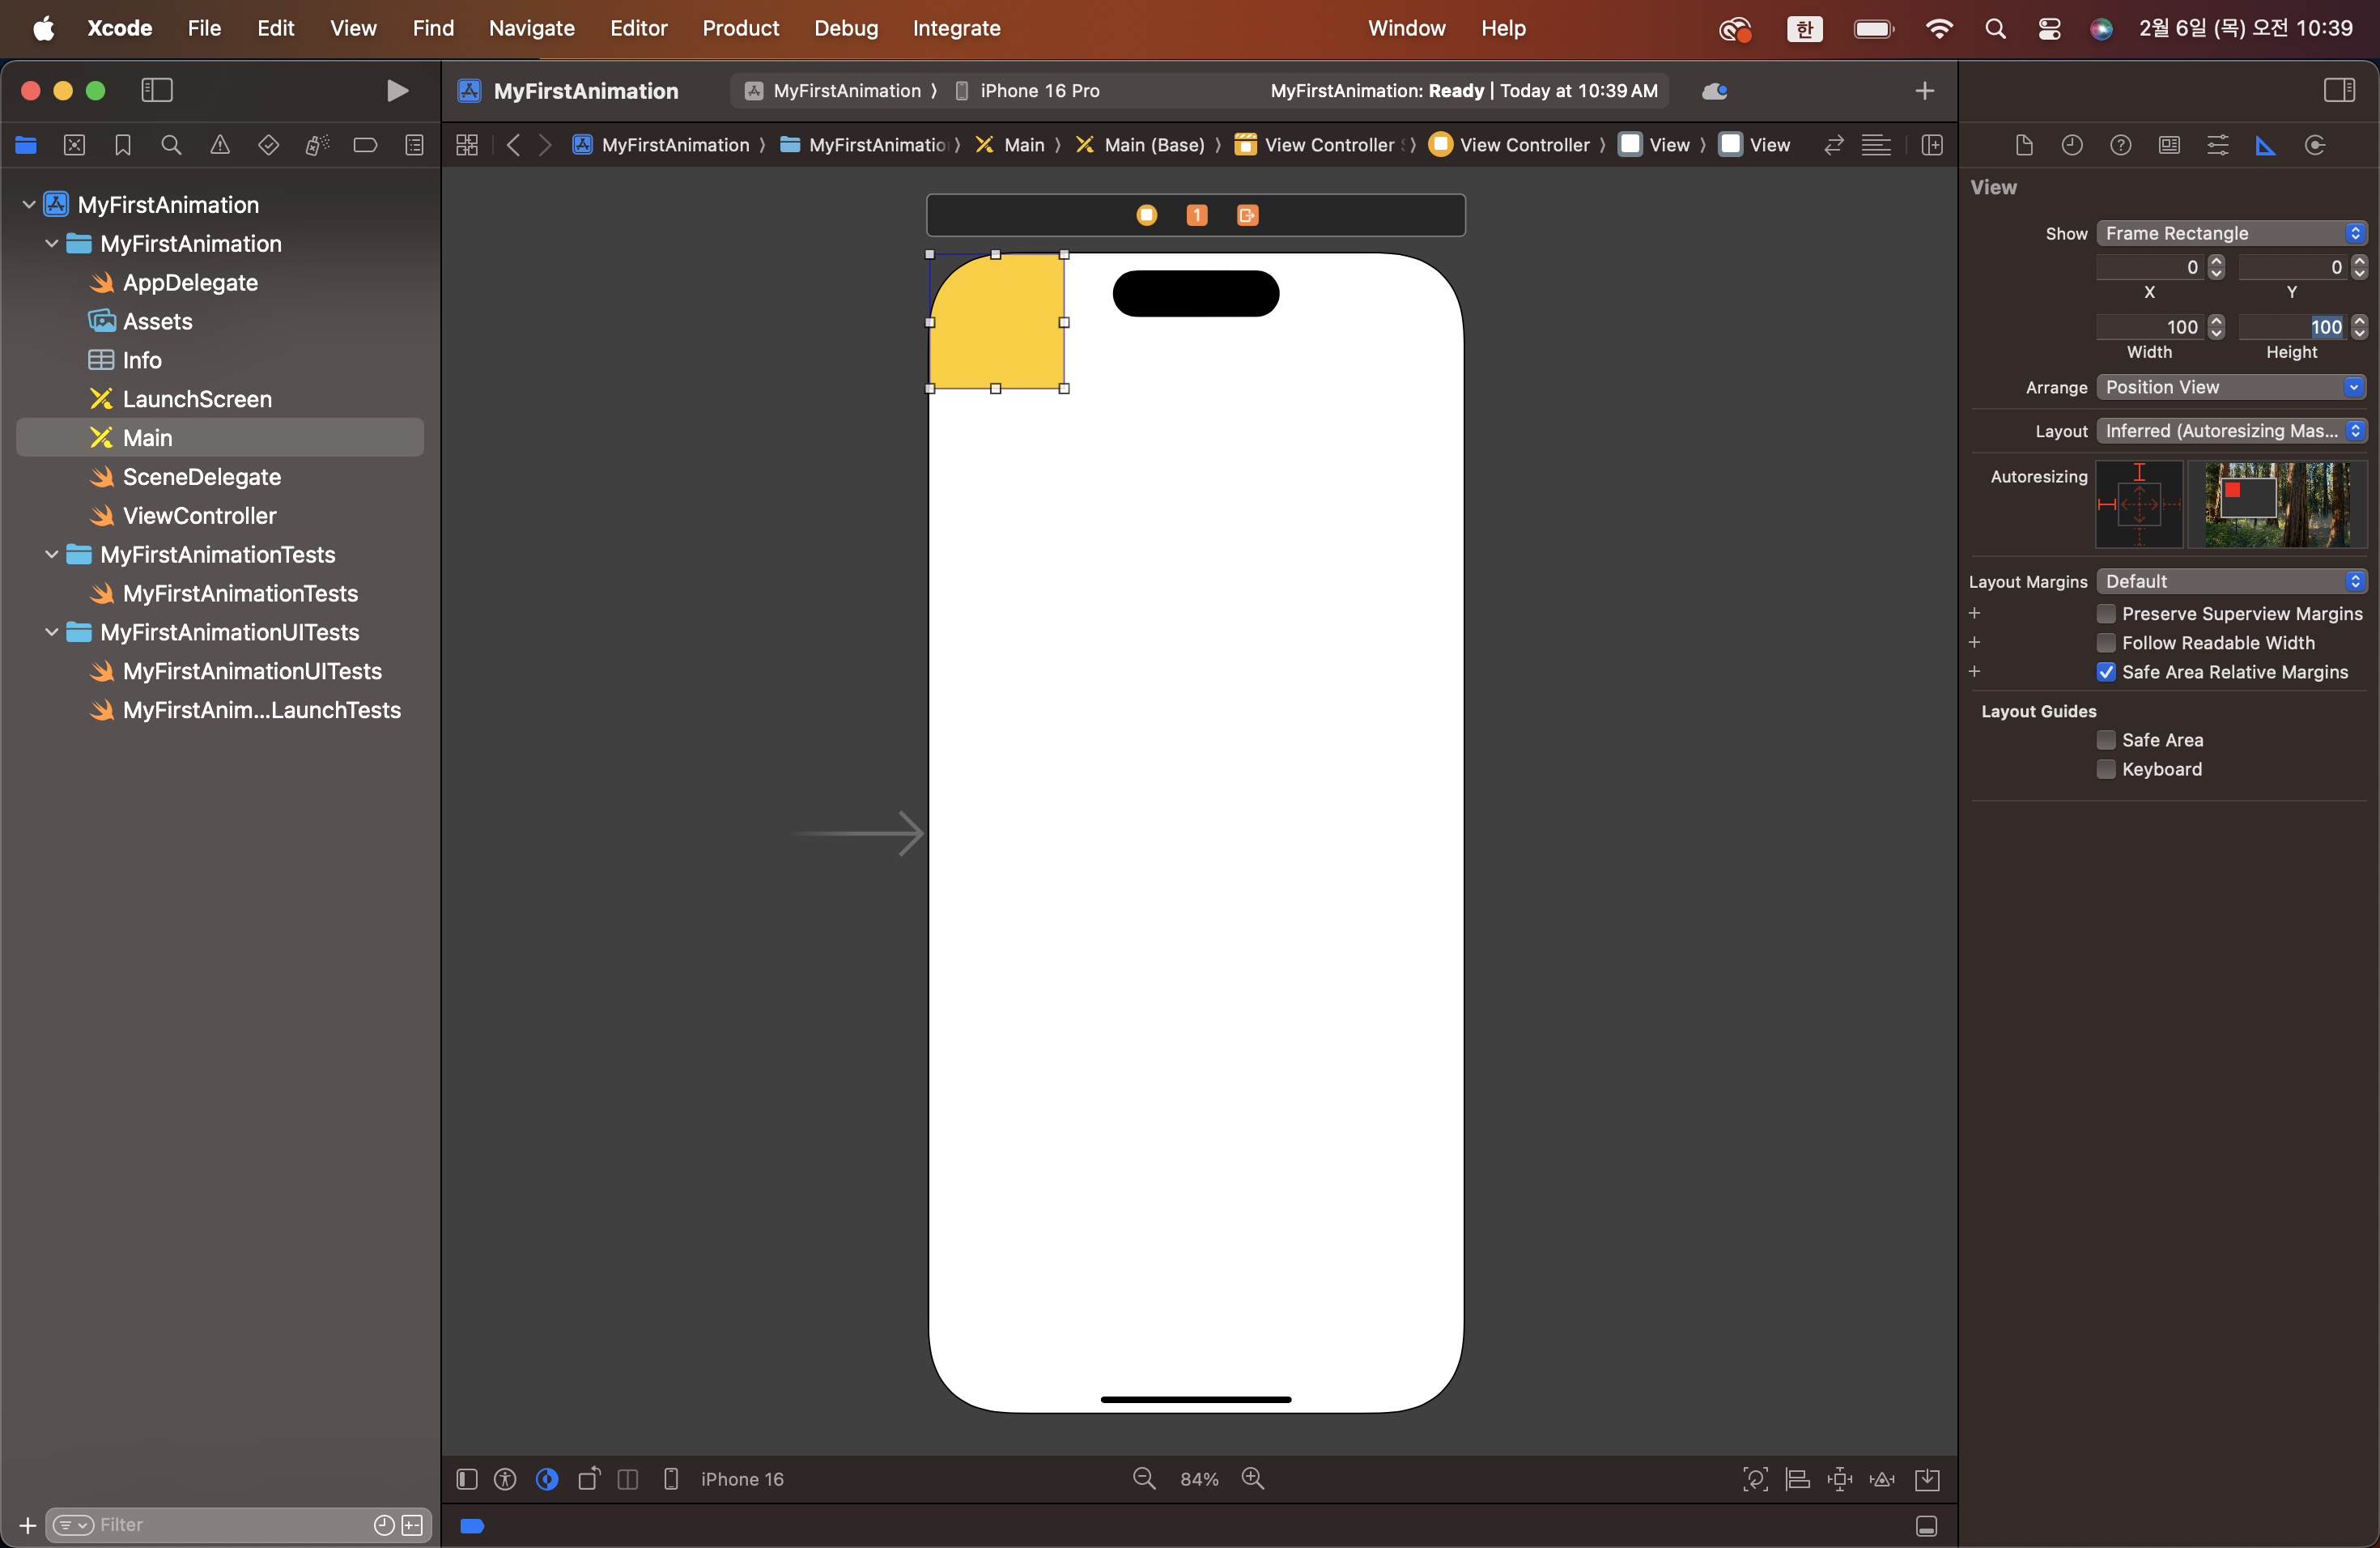Show the Issue navigator warning icon
2380x1548 pixels.
220,146
